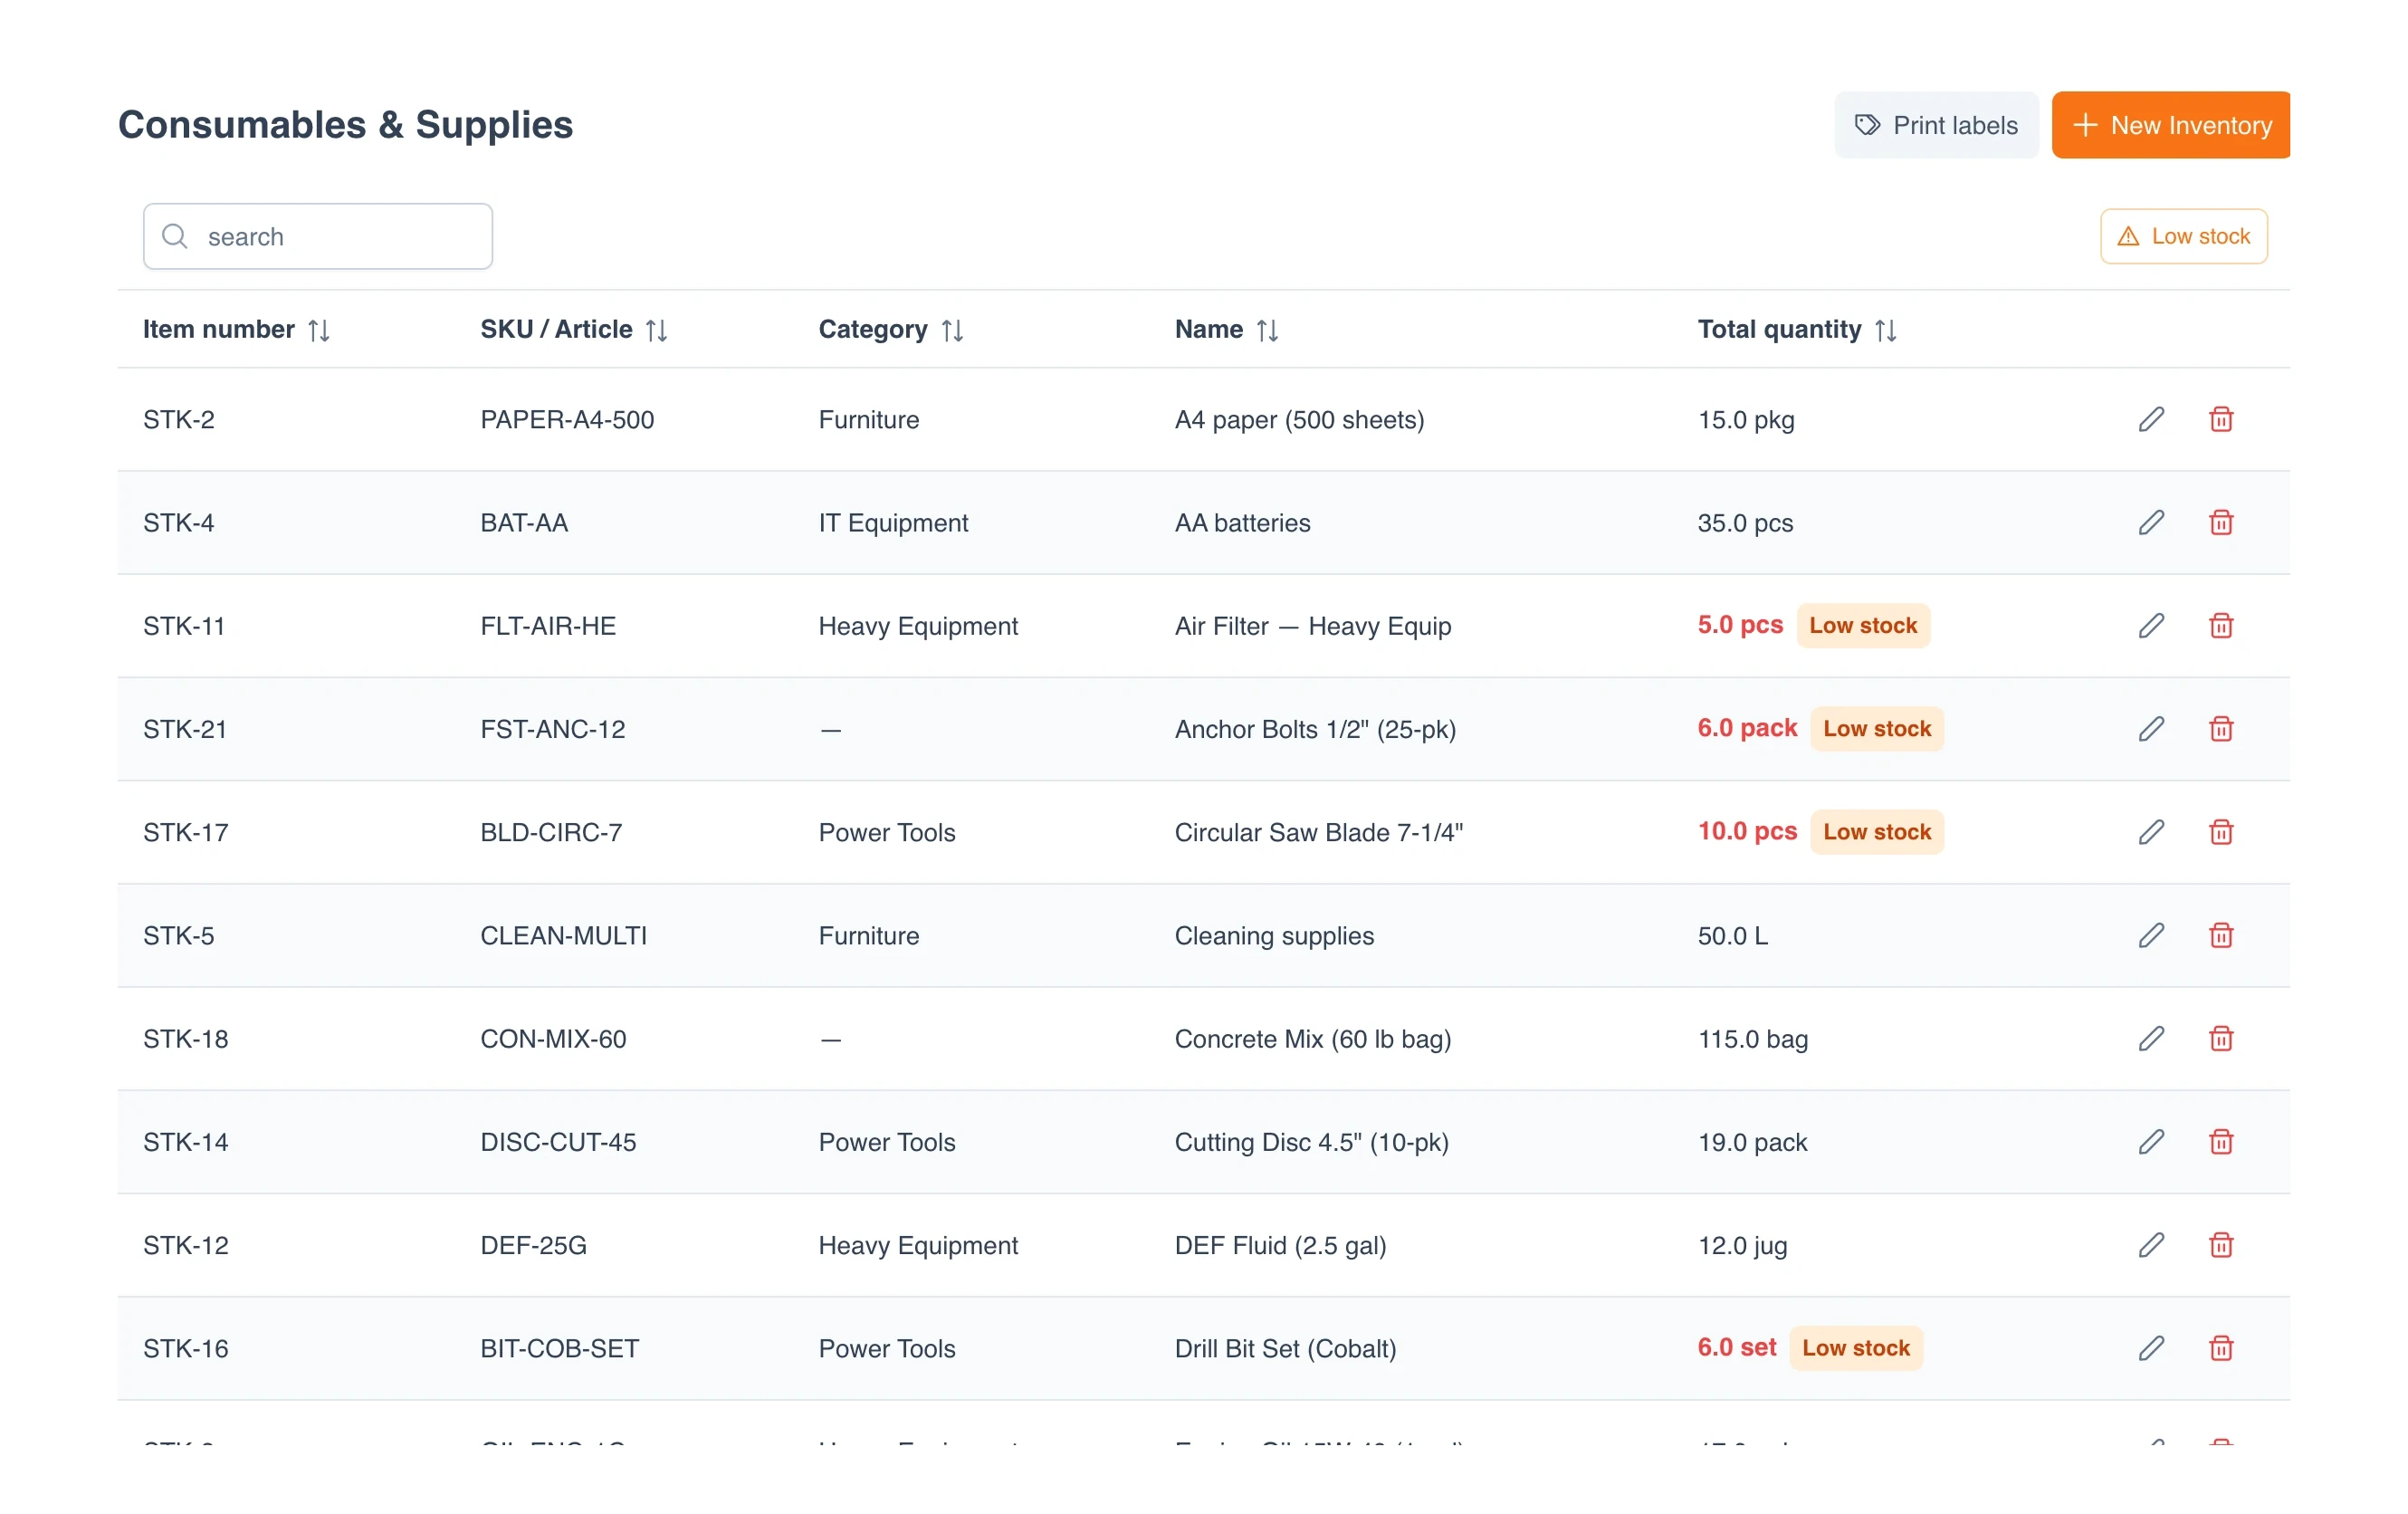Click the Low stock badge for STK-21

(x=1876, y=728)
